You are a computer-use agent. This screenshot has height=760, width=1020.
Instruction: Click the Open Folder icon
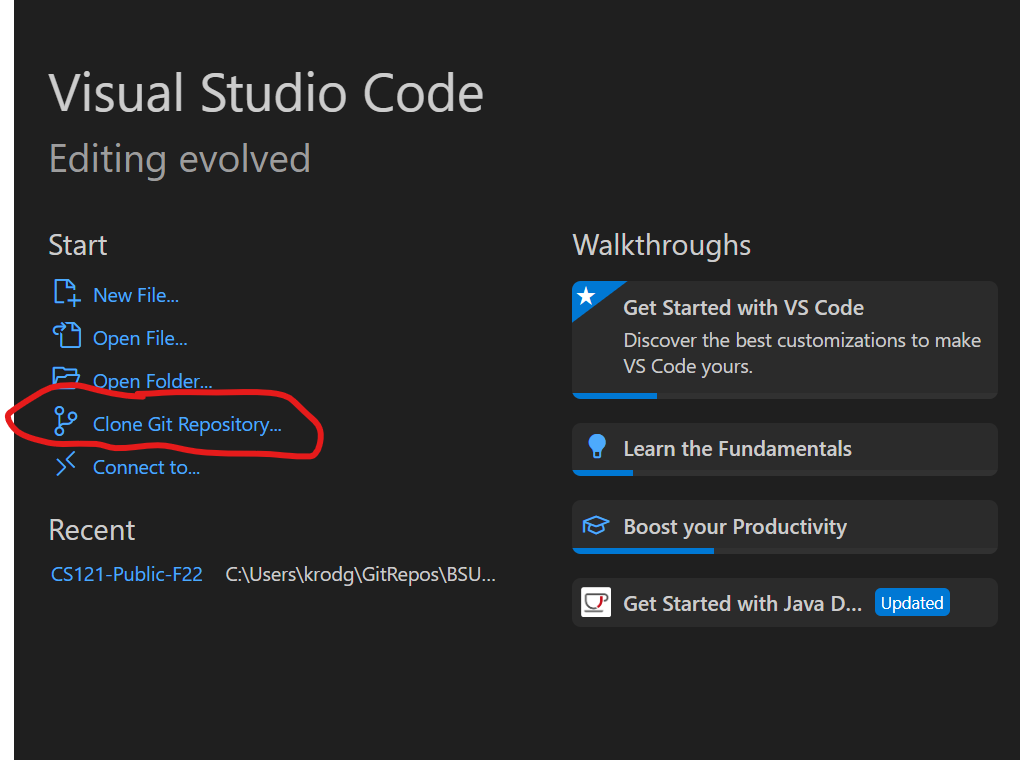[66, 378]
